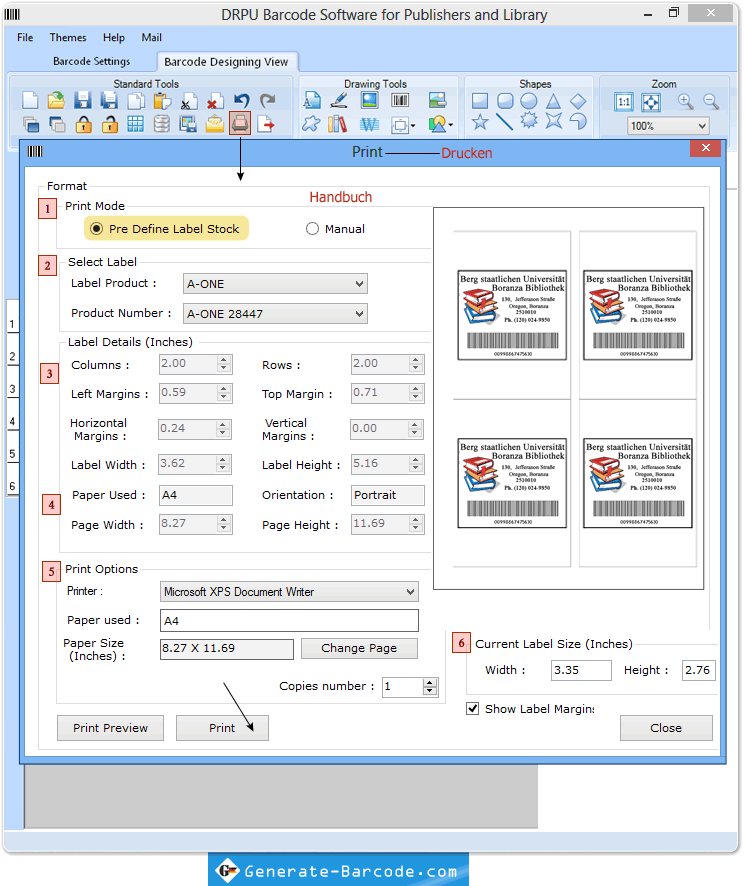
Task: Open the Help menu
Action: coord(114,37)
